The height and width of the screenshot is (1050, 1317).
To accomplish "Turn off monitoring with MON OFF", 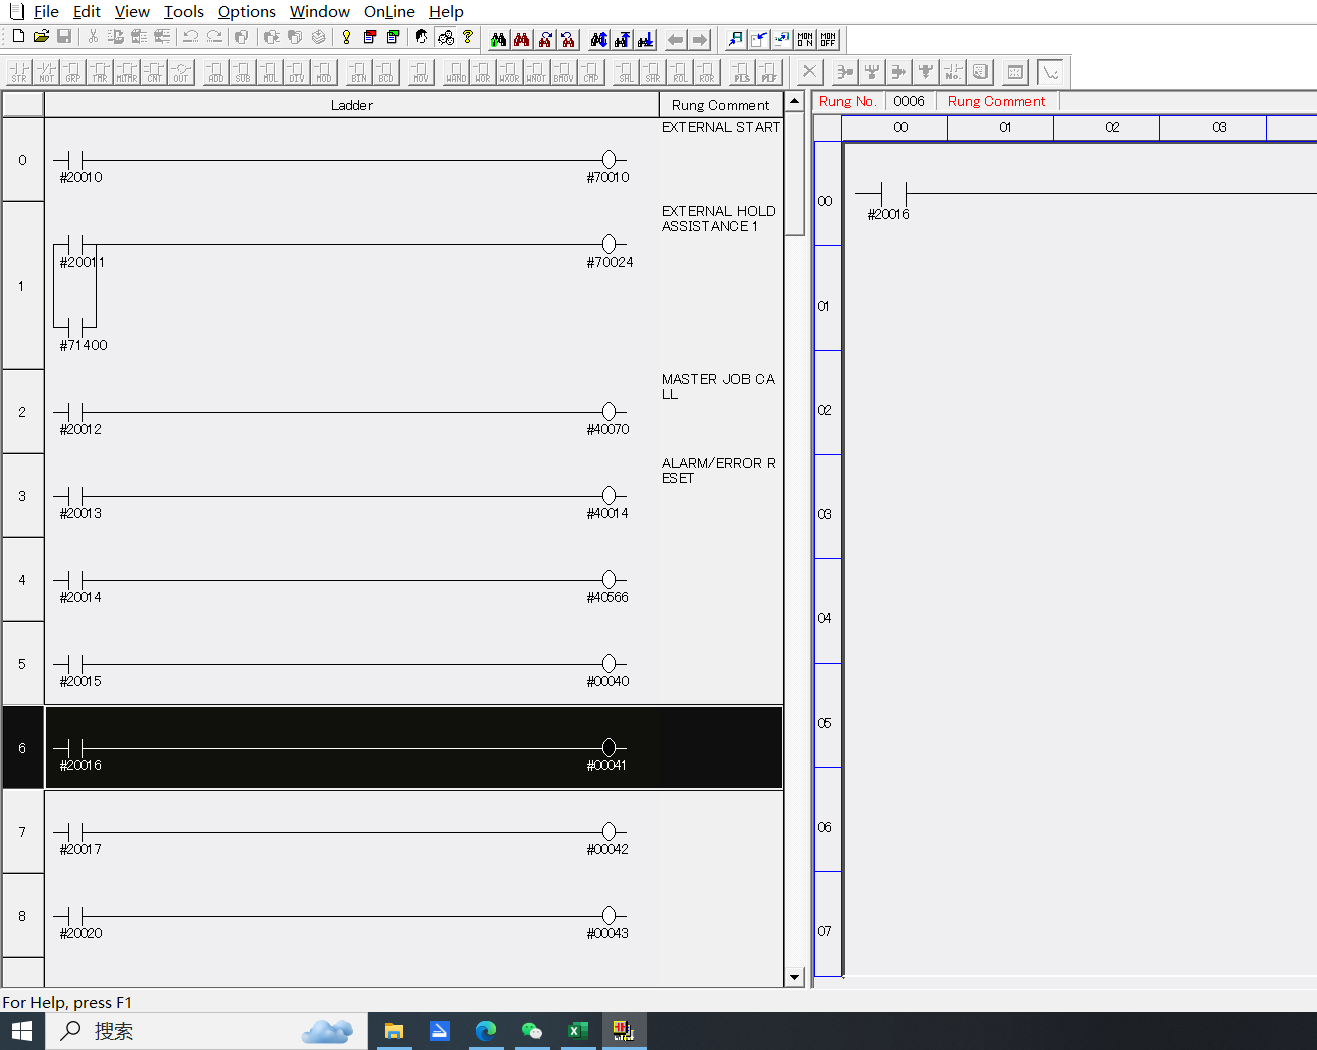I will click(828, 39).
